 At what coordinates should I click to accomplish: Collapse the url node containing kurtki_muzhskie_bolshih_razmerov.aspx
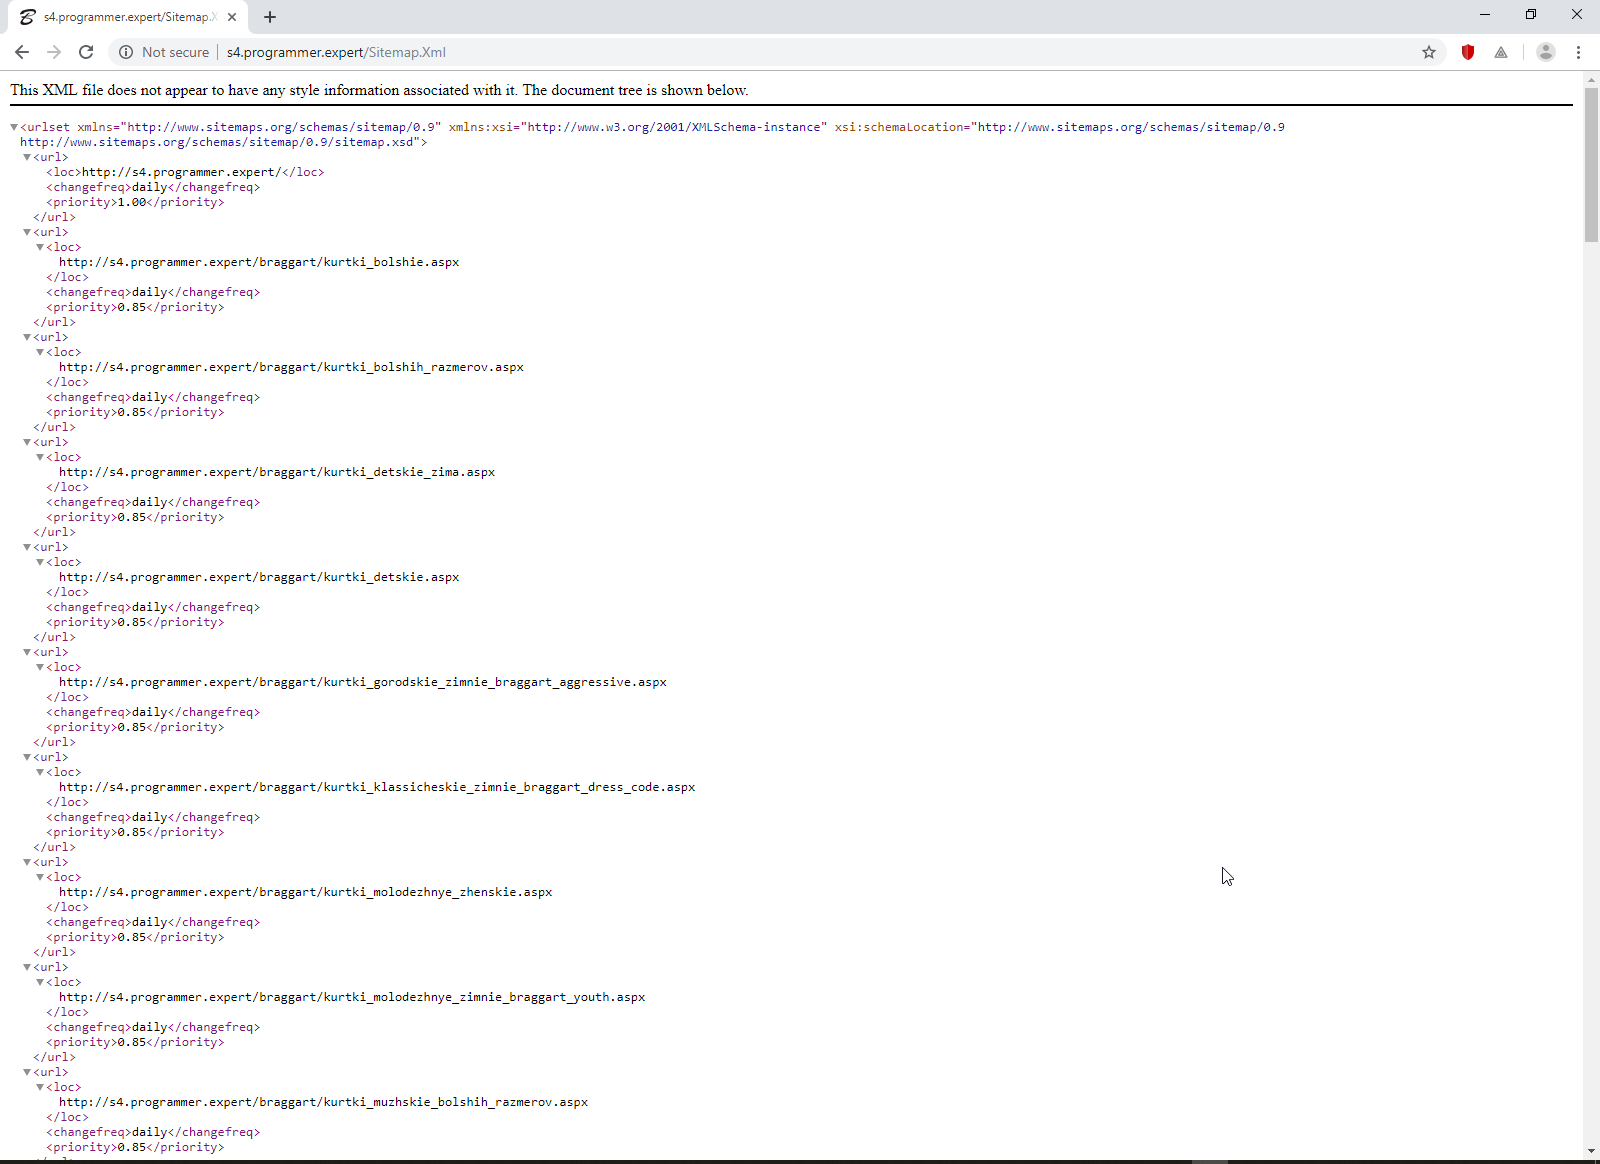[27, 1072]
